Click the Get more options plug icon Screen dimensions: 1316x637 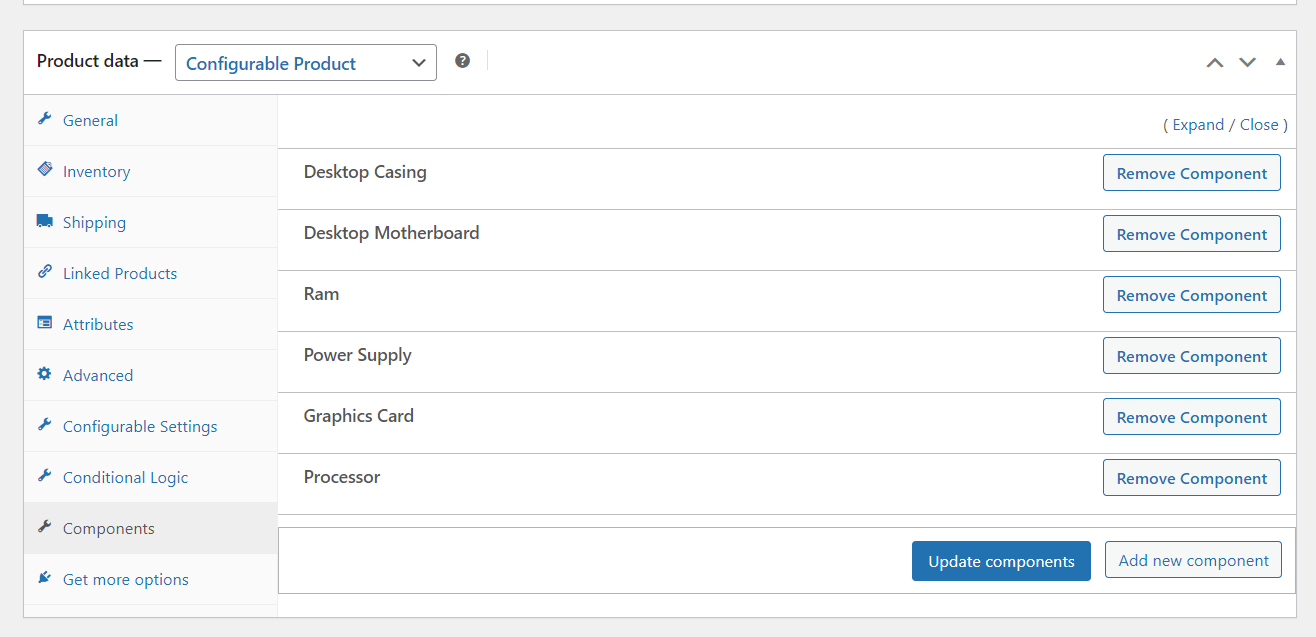[x=44, y=578]
